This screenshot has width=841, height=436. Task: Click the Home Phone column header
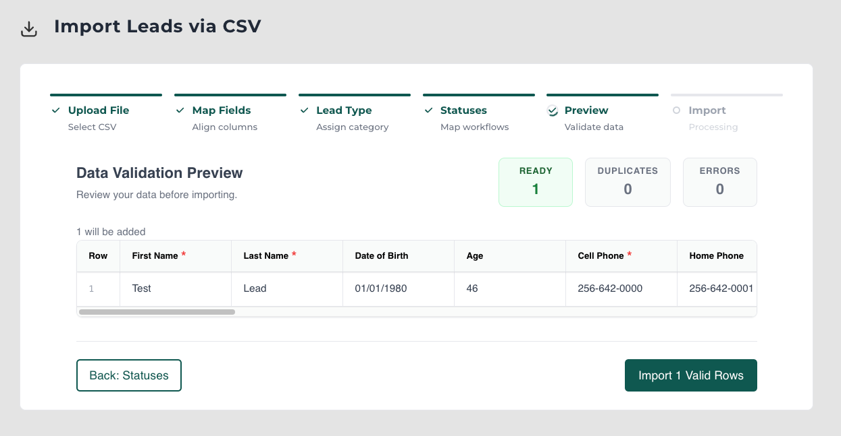[x=717, y=256]
